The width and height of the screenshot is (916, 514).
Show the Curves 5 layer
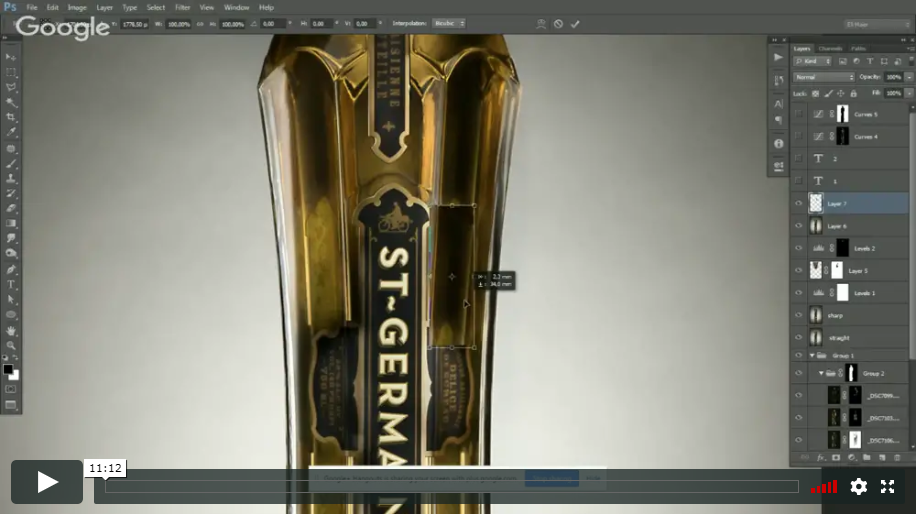click(x=799, y=114)
